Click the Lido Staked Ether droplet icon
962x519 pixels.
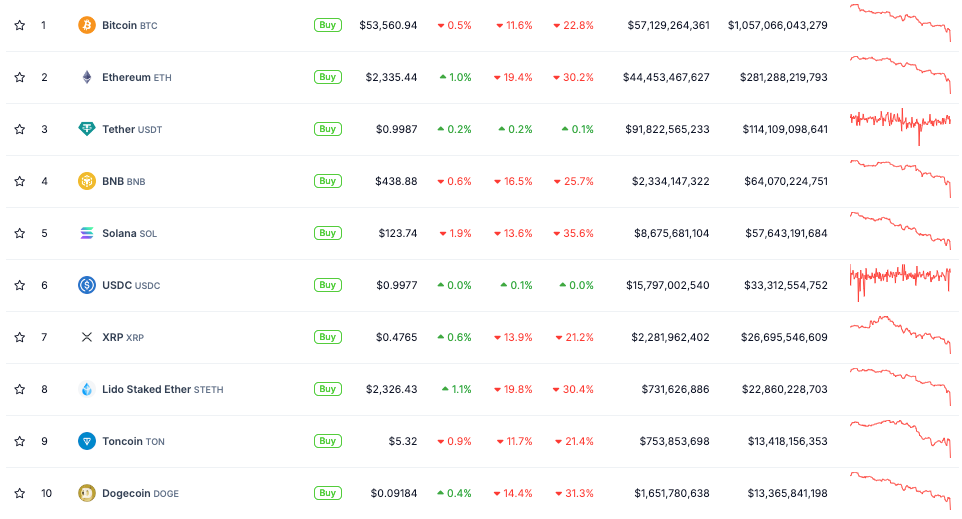[87, 389]
